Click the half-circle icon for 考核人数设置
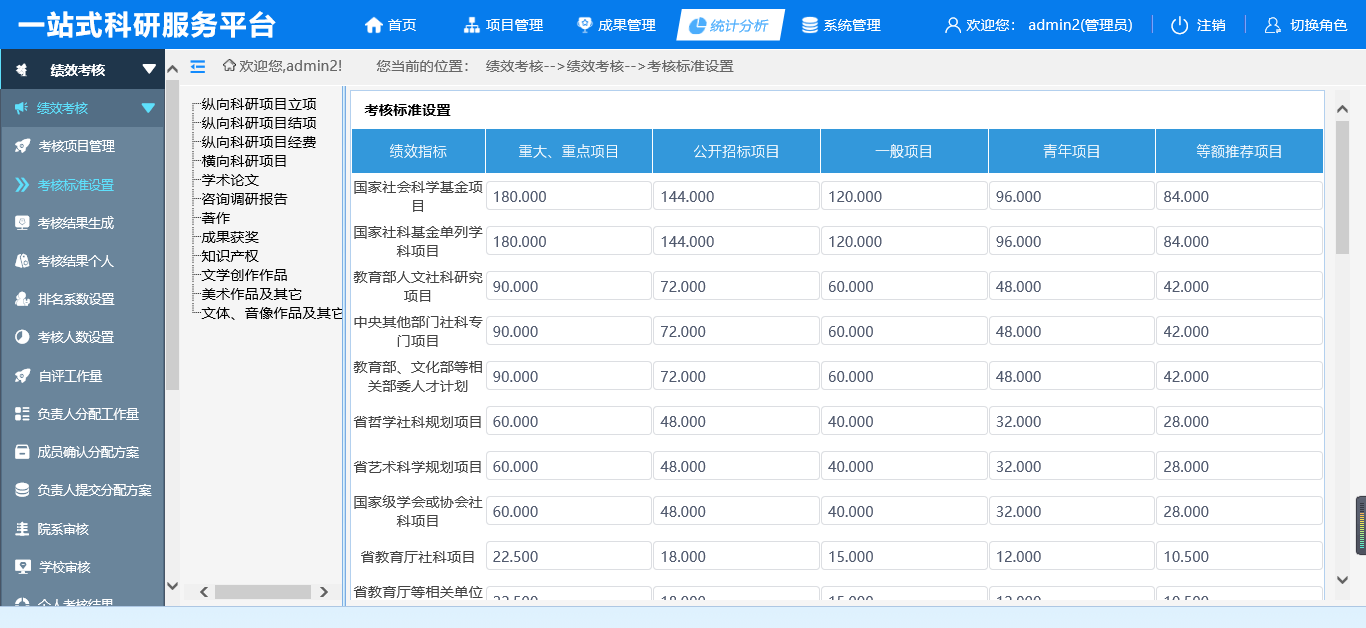The image size is (1366, 628). (x=22, y=337)
